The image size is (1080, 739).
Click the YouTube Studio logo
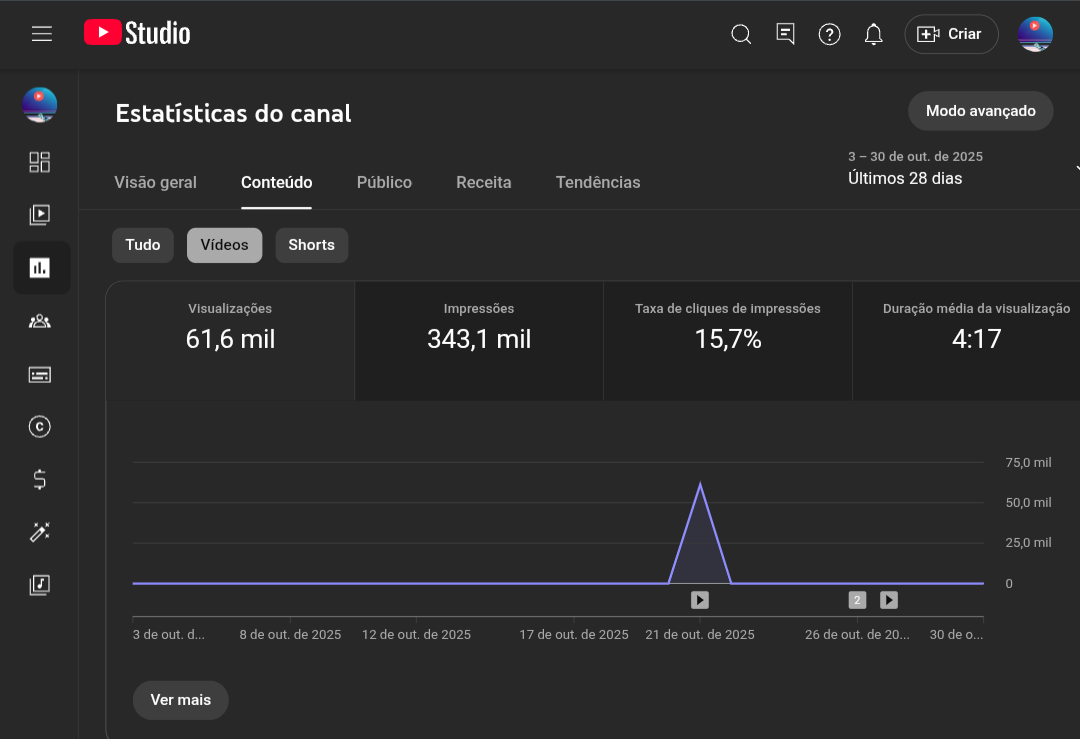click(x=137, y=33)
